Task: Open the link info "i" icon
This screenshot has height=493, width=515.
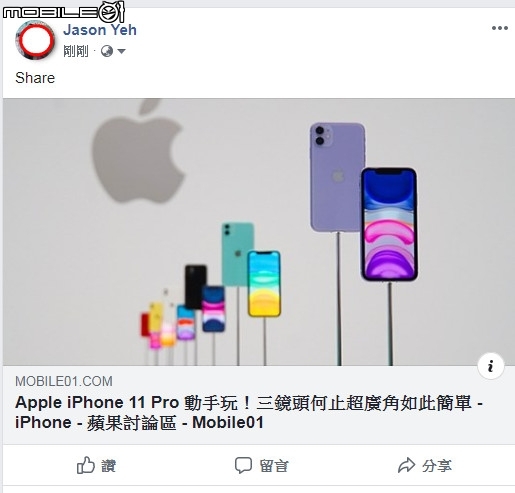Action: pyautogui.click(x=491, y=366)
